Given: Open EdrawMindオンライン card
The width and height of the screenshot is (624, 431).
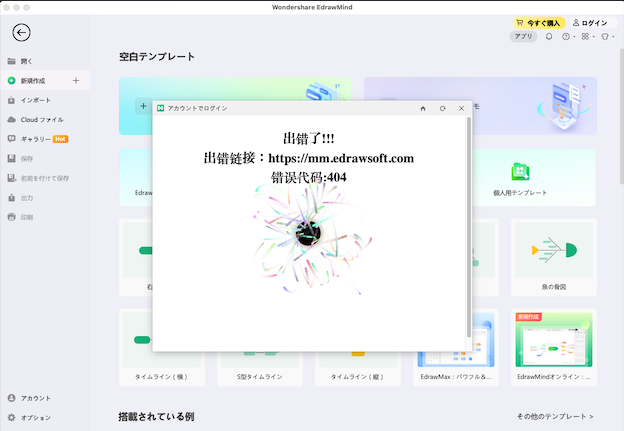Looking at the screenshot, I should point(554,347).
